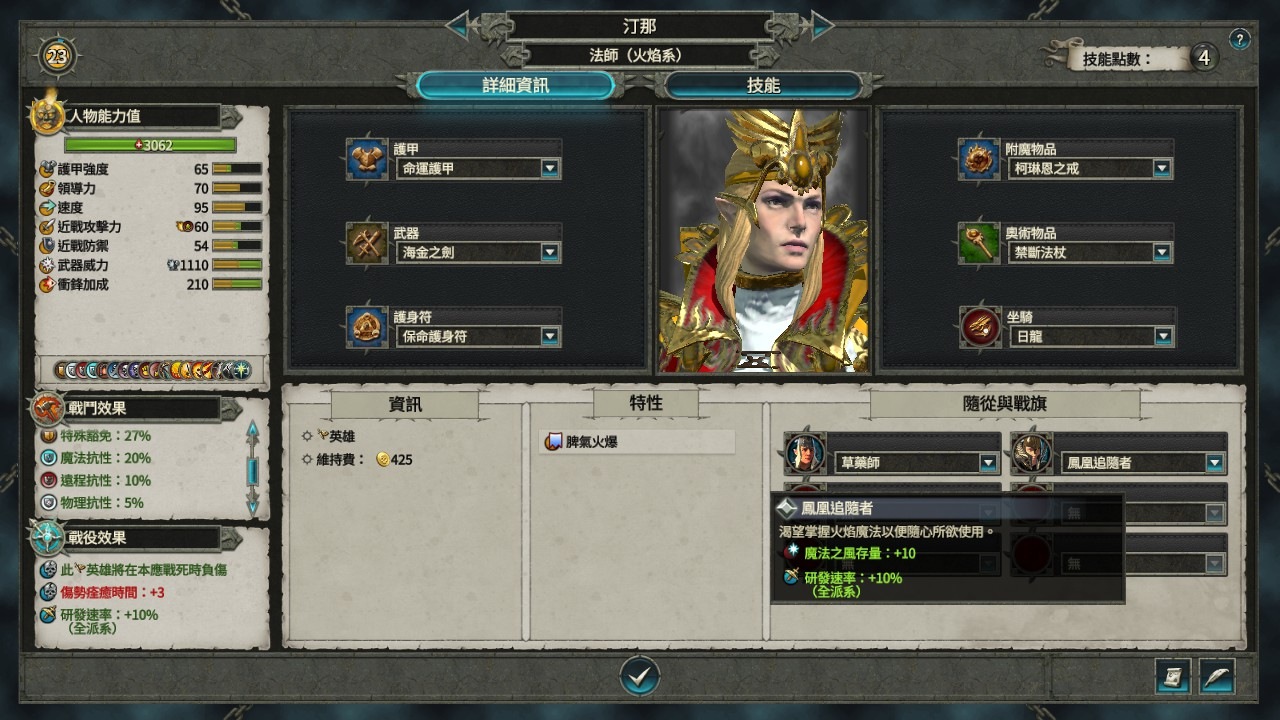Confirm with the checkmark button

tap(640, 677)
